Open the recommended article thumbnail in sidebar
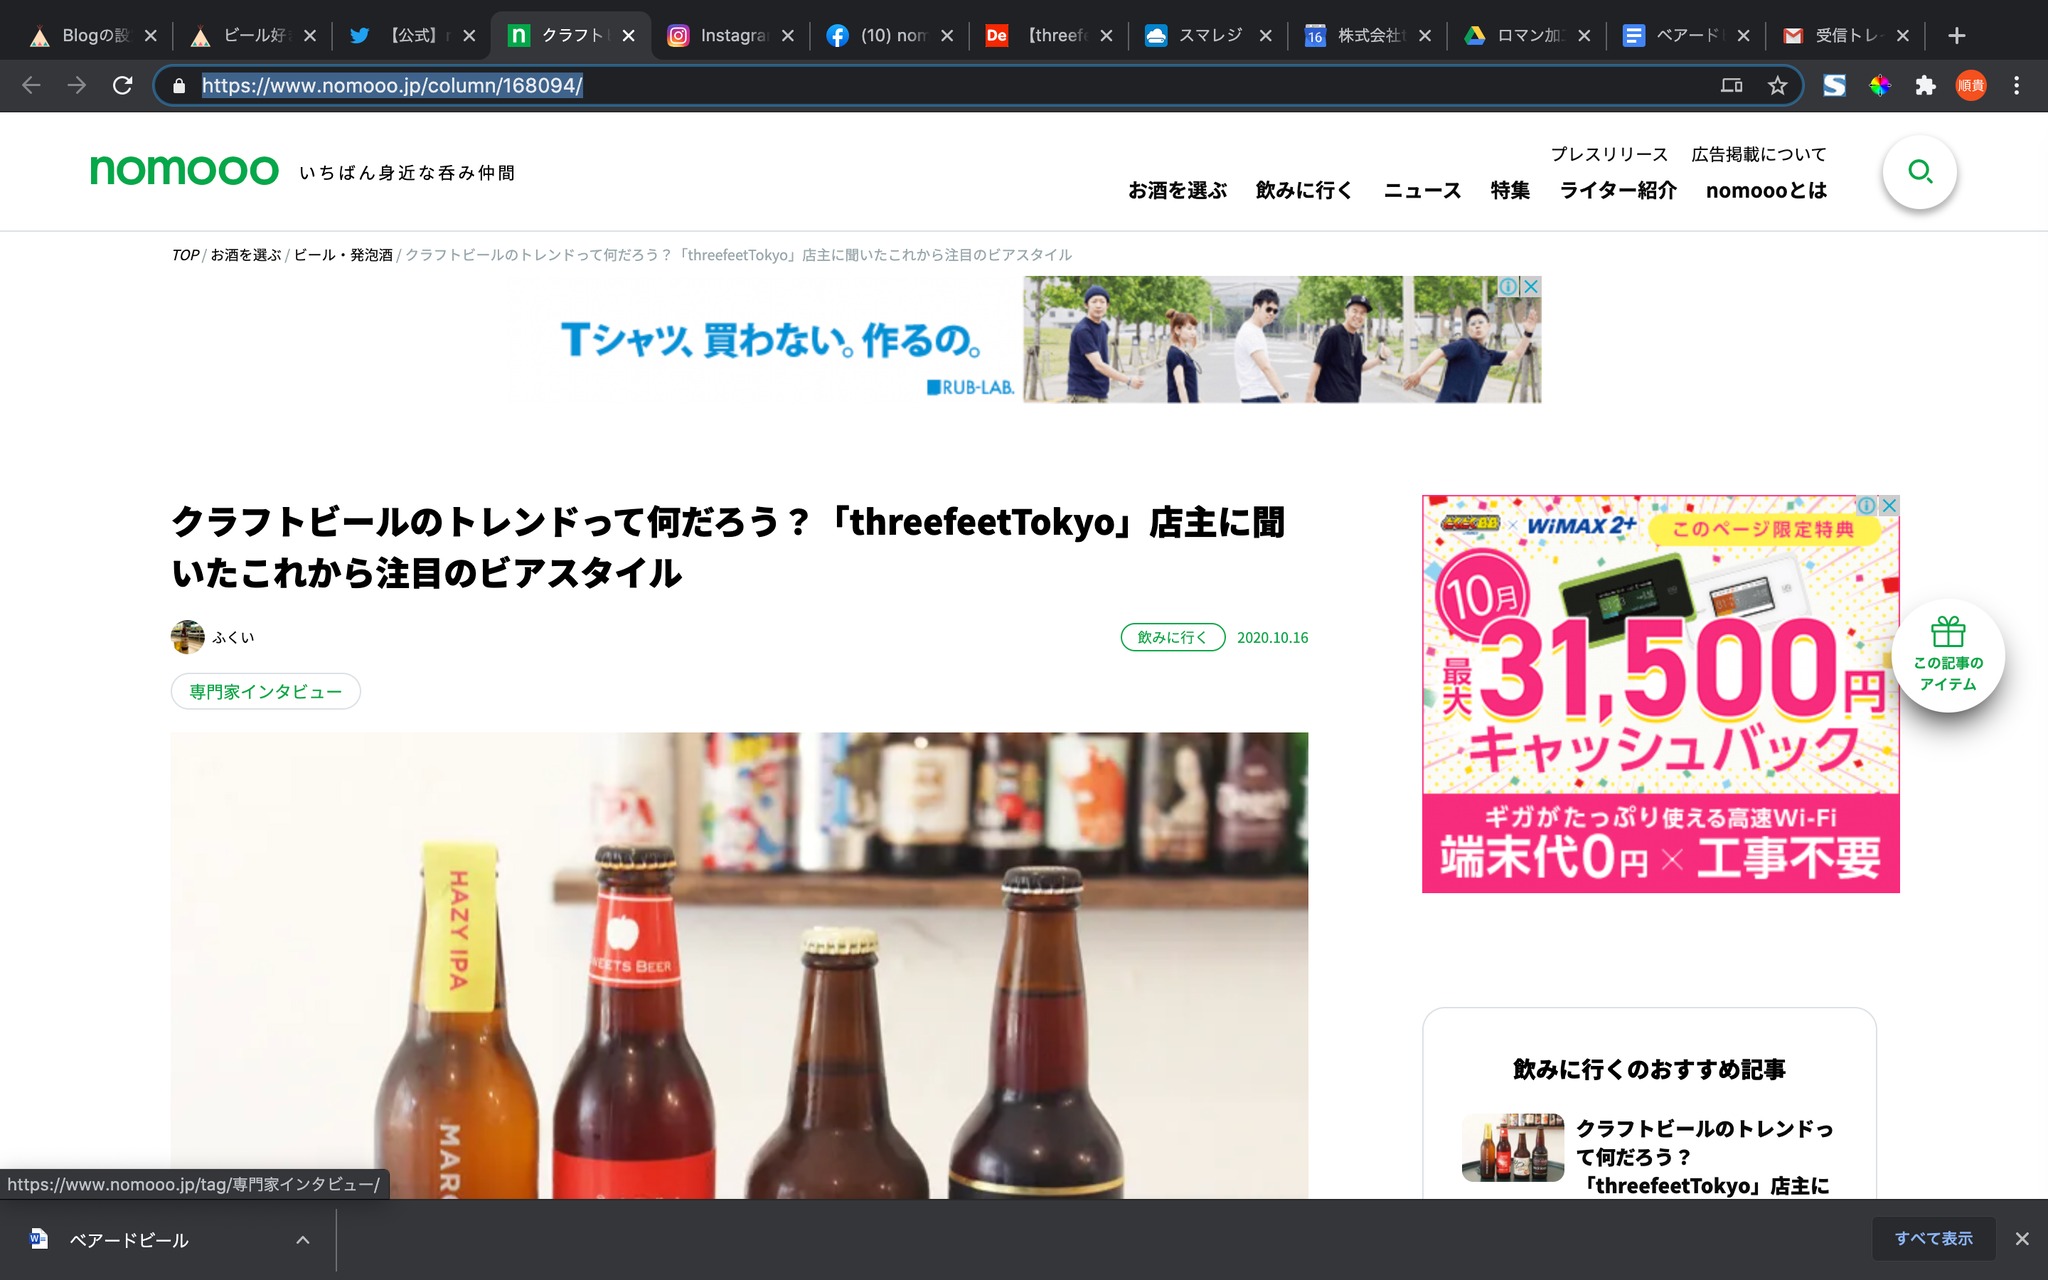The width and height of the screenshot is (2048, 1280). point(1512,1148)
